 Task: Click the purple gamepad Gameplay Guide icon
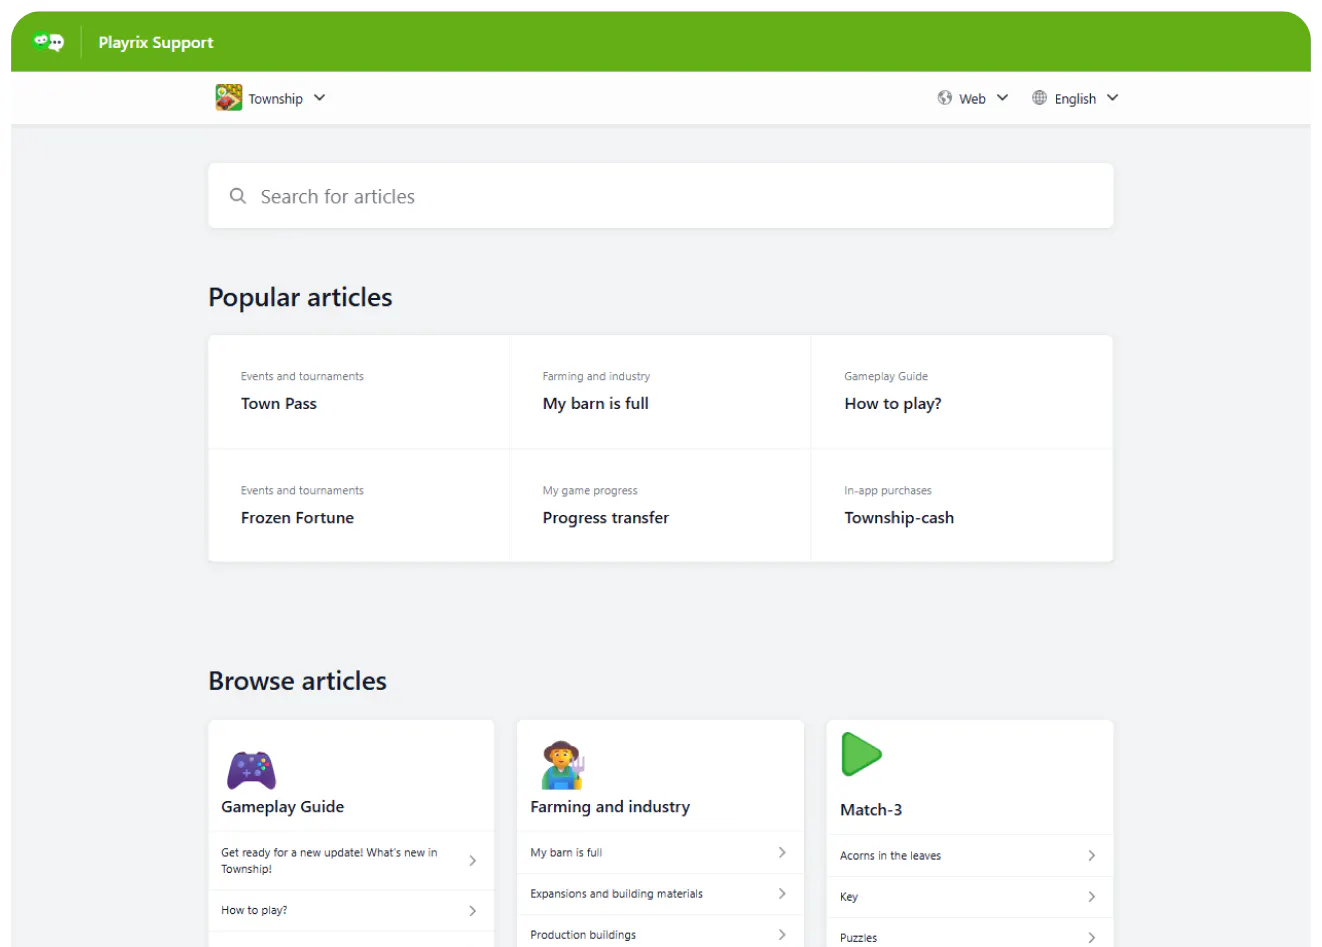(x=251, y=770)
